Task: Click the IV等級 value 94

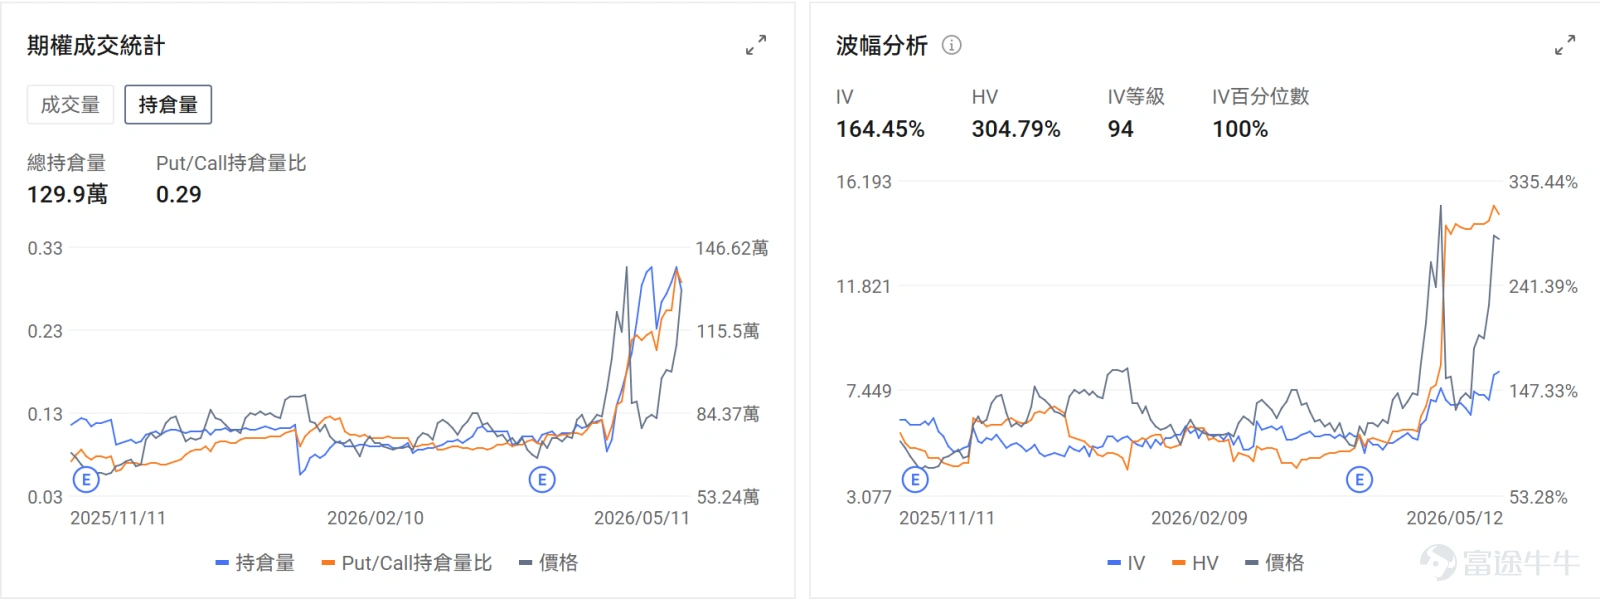Action: click(1121, 129)
